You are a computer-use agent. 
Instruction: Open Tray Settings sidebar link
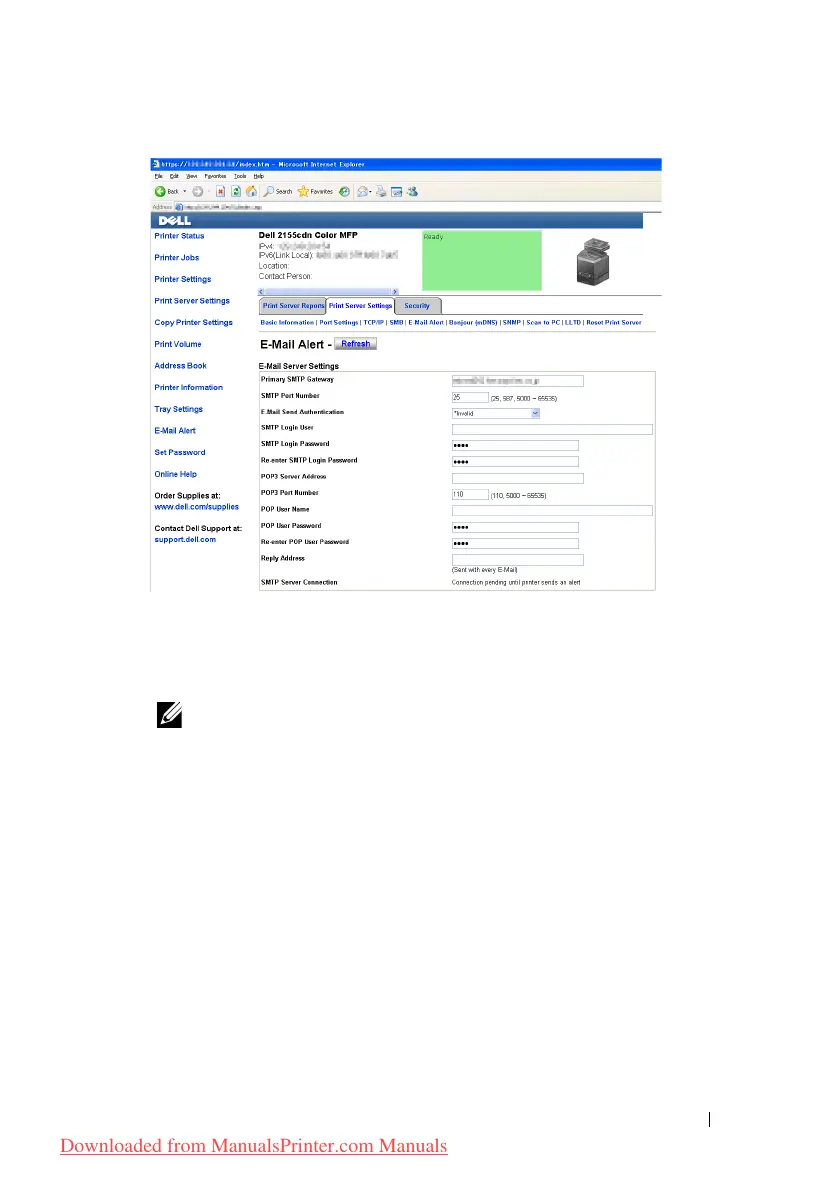pyautogui.click(x=179, y=410)
